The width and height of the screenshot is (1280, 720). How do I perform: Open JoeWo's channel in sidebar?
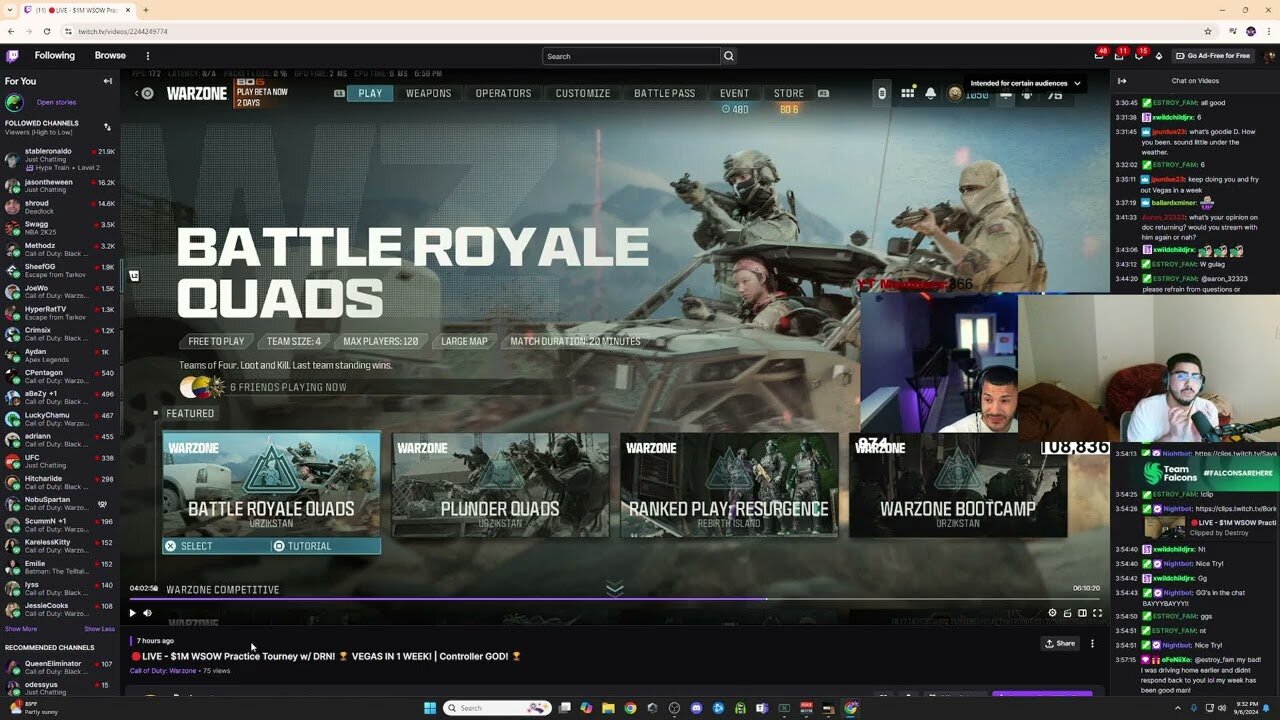click(x=60, y=291)
